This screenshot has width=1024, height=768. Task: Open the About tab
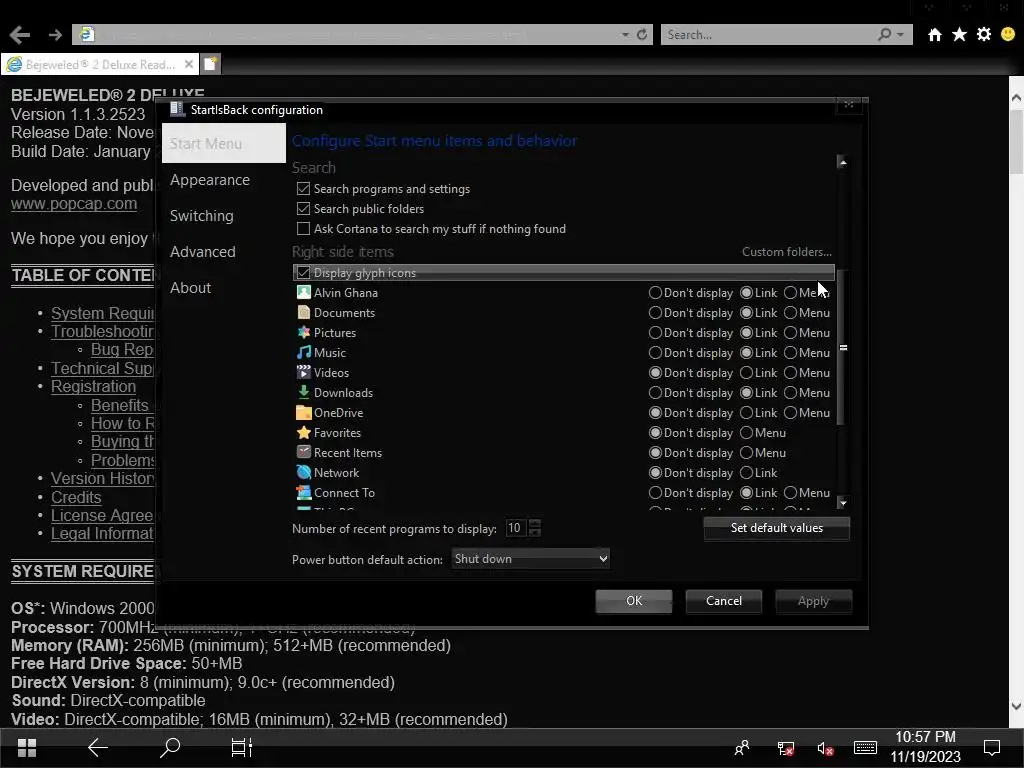190,287
